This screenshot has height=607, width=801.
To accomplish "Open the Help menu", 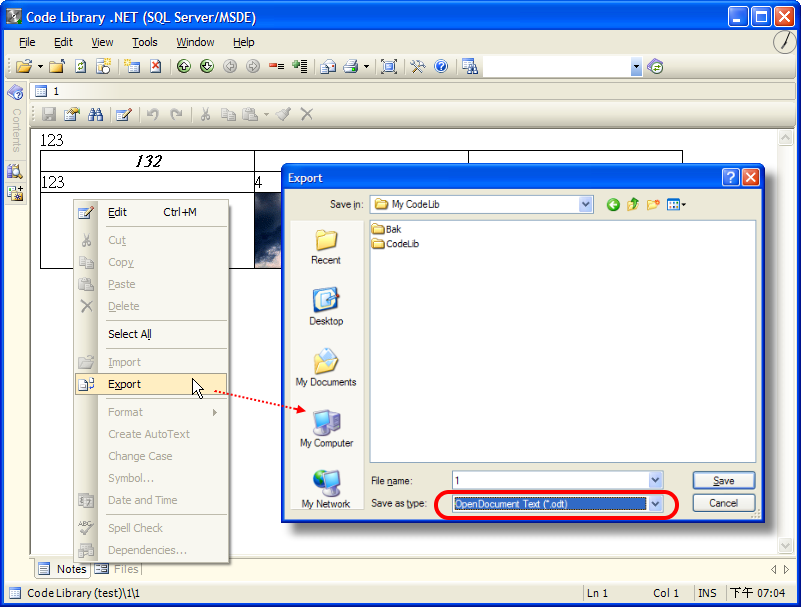I will pyautogui.click(x=244, y=42).
